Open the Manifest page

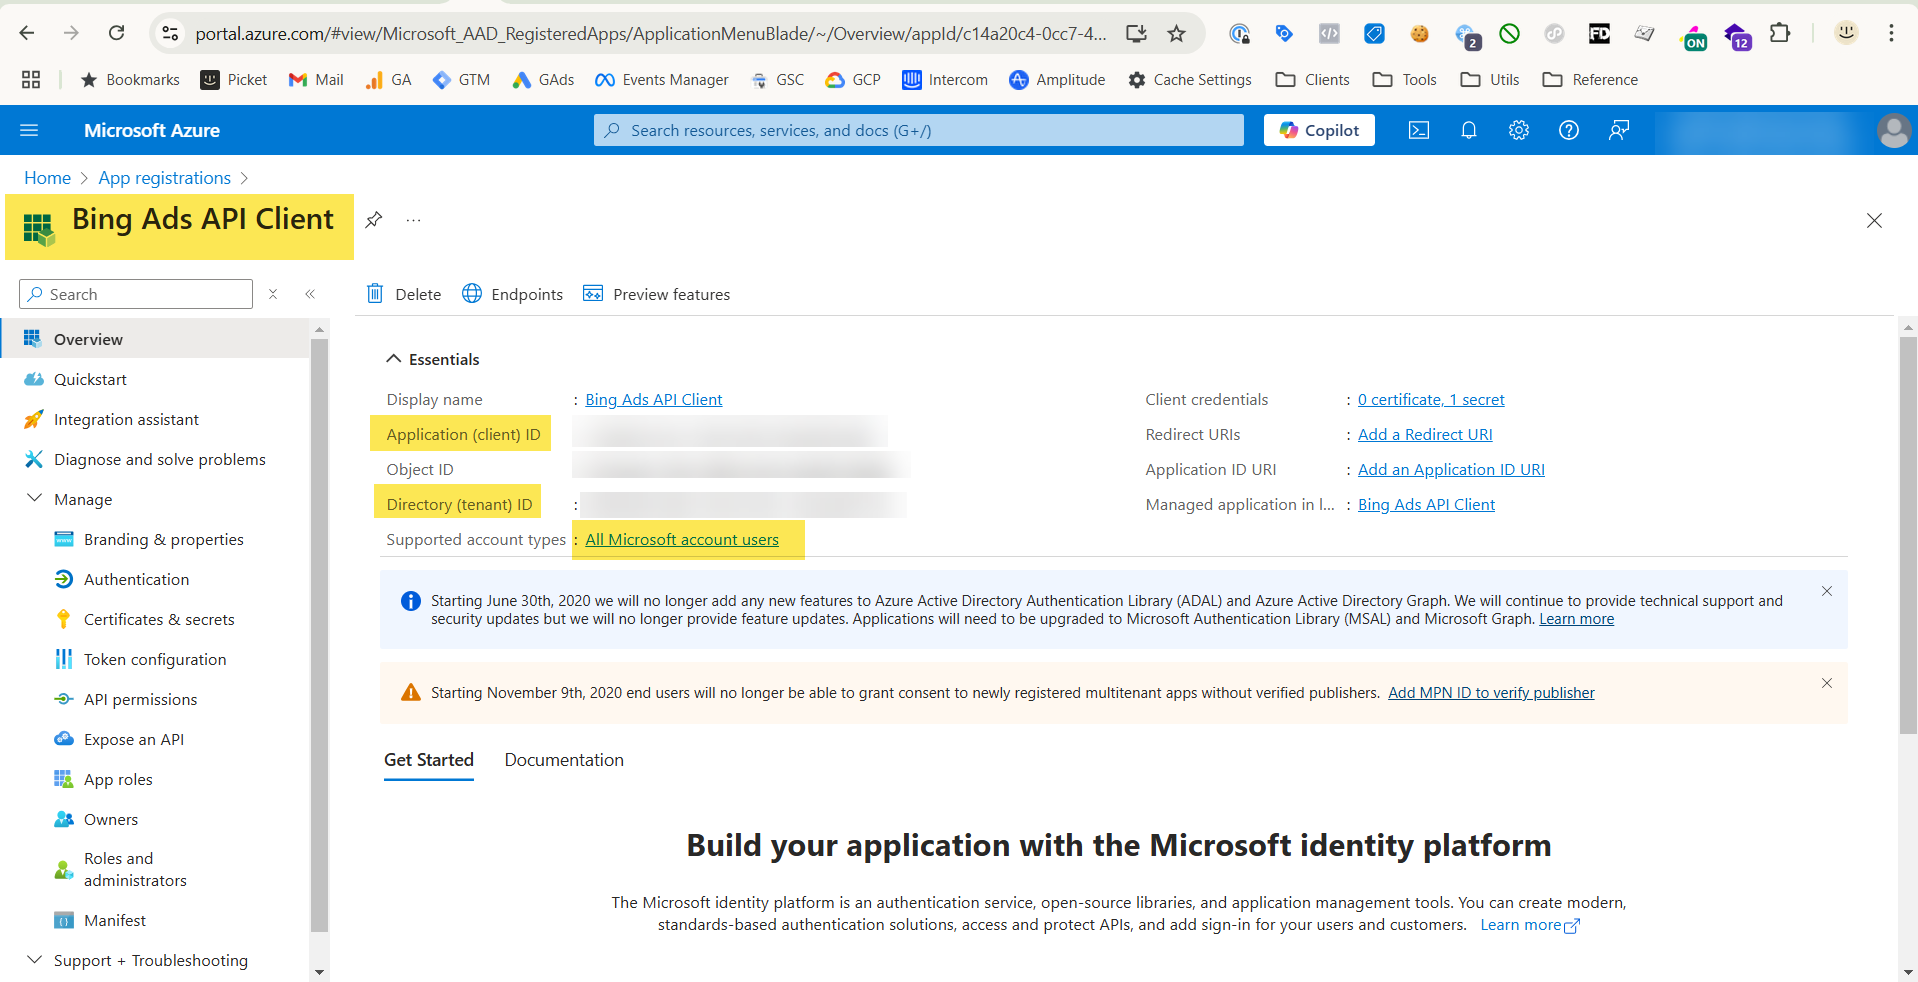115,920
